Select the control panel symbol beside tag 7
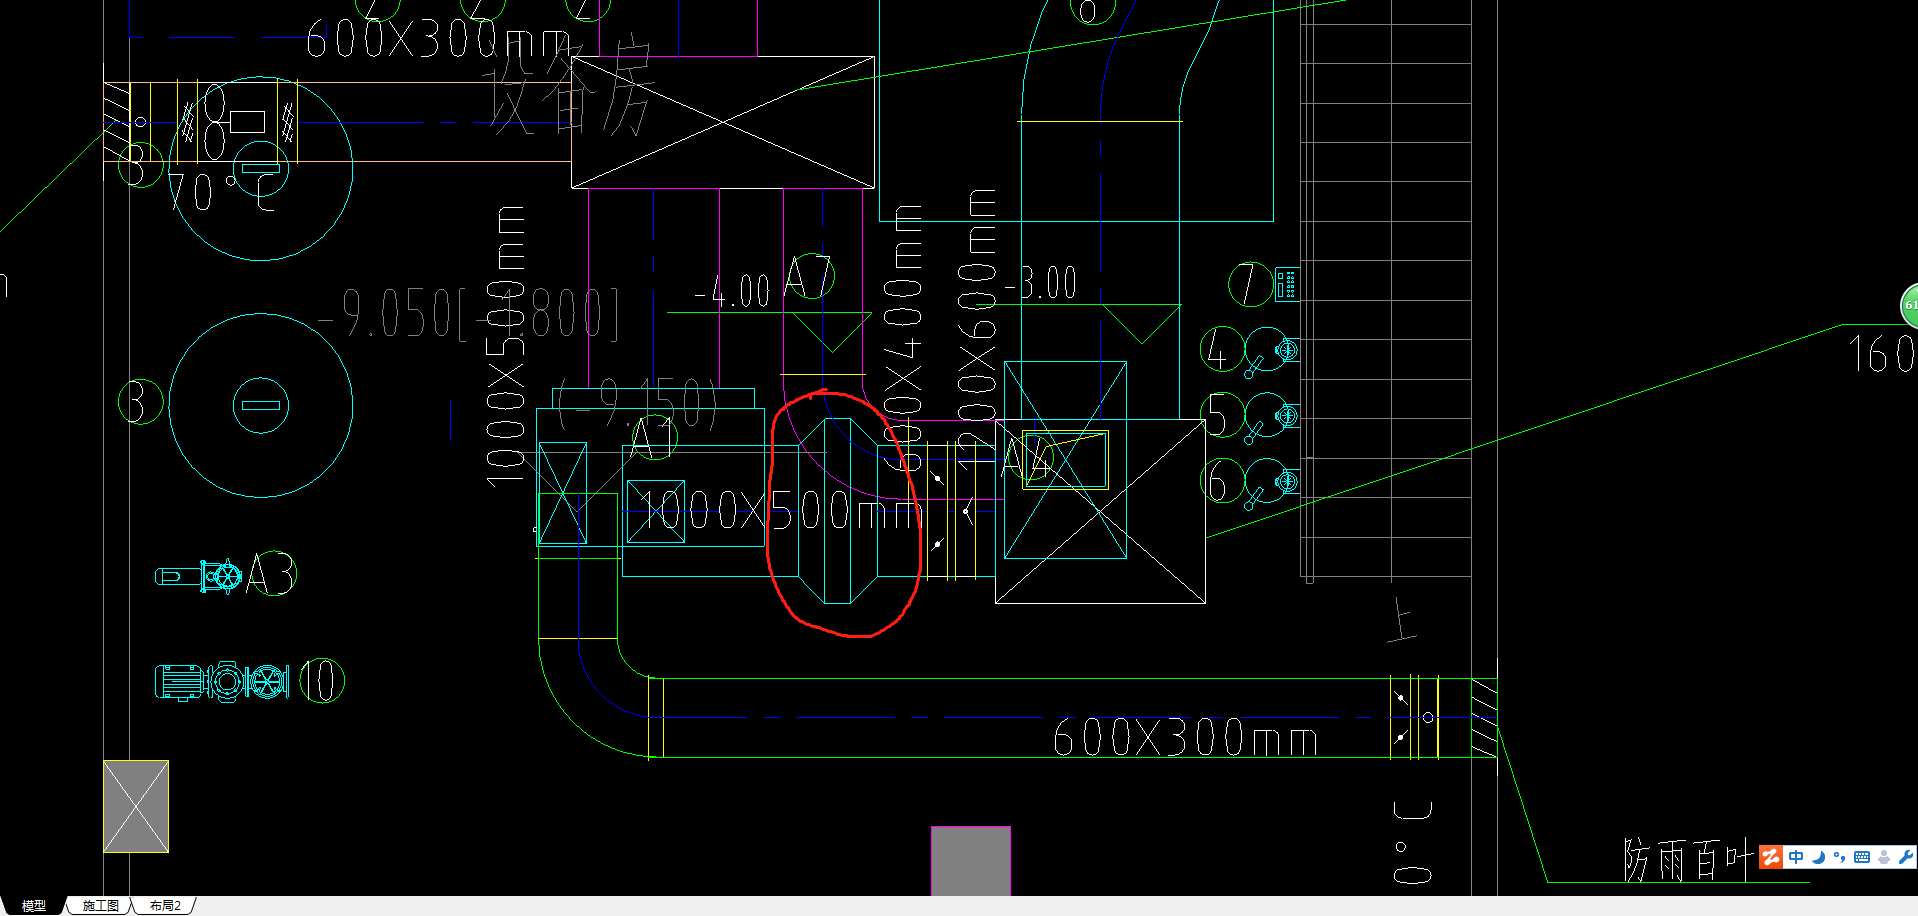 [1287, 284]
